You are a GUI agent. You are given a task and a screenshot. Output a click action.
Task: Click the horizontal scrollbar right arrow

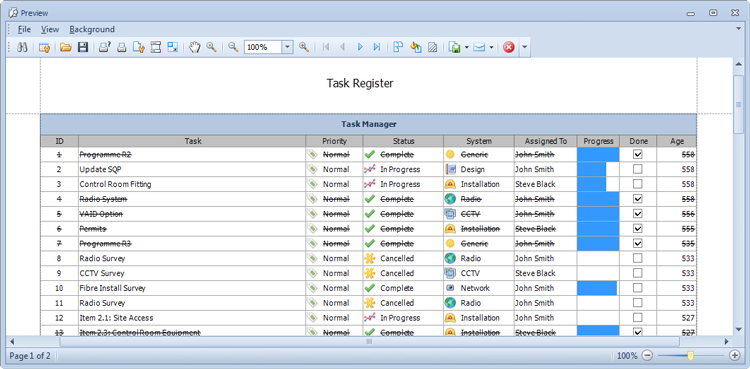726,341
